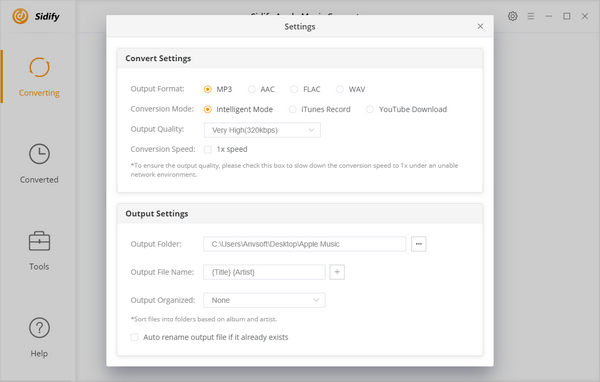Select AAC output format
The height and width of the screenshot is (382, 600).
click(x=251, y=89)
